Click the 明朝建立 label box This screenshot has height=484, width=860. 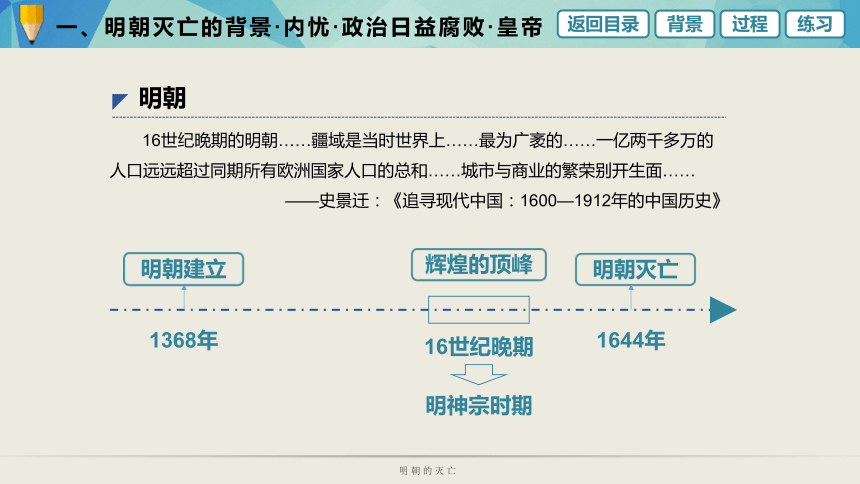pos(184,269)
